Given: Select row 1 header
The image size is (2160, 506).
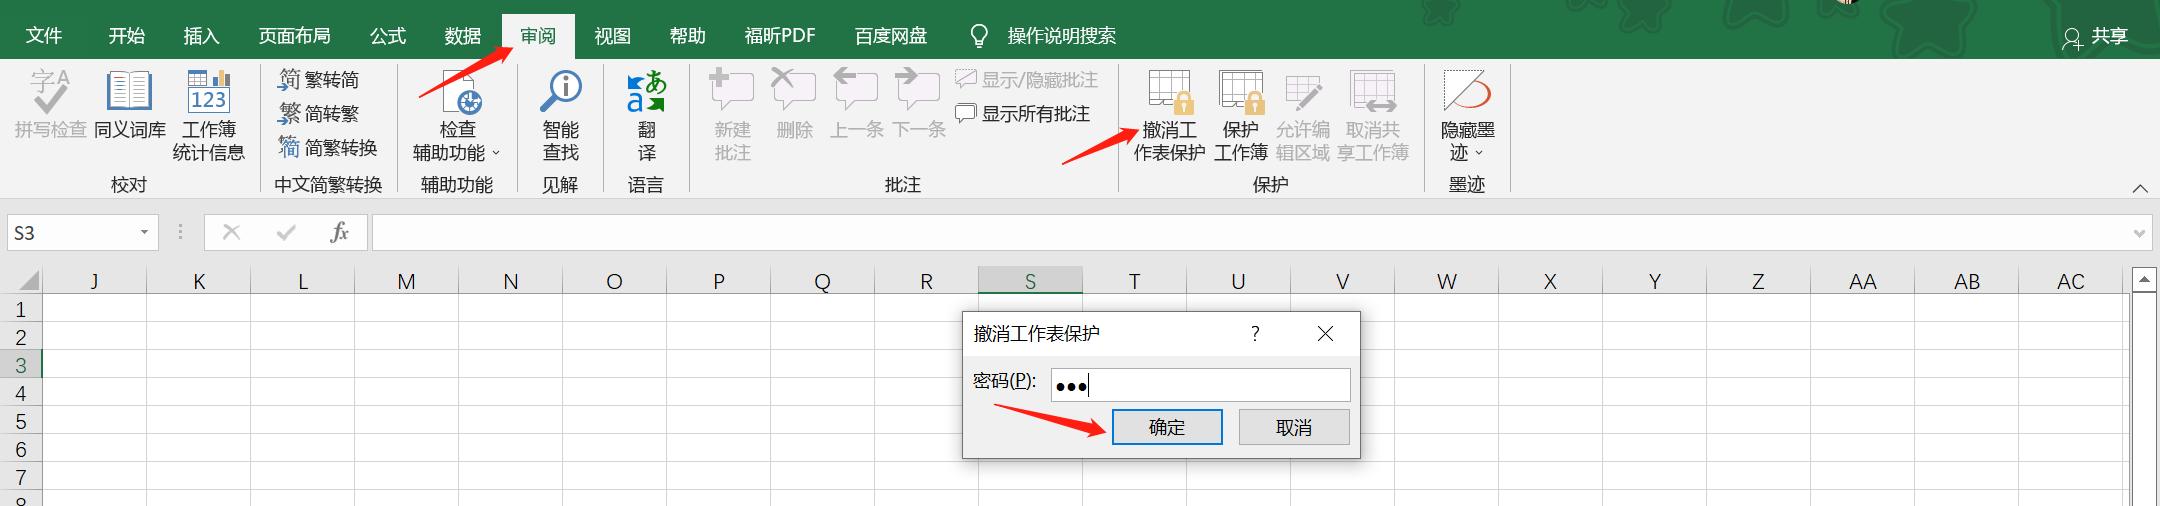Looking at the screenshot, I should [21, 309].
